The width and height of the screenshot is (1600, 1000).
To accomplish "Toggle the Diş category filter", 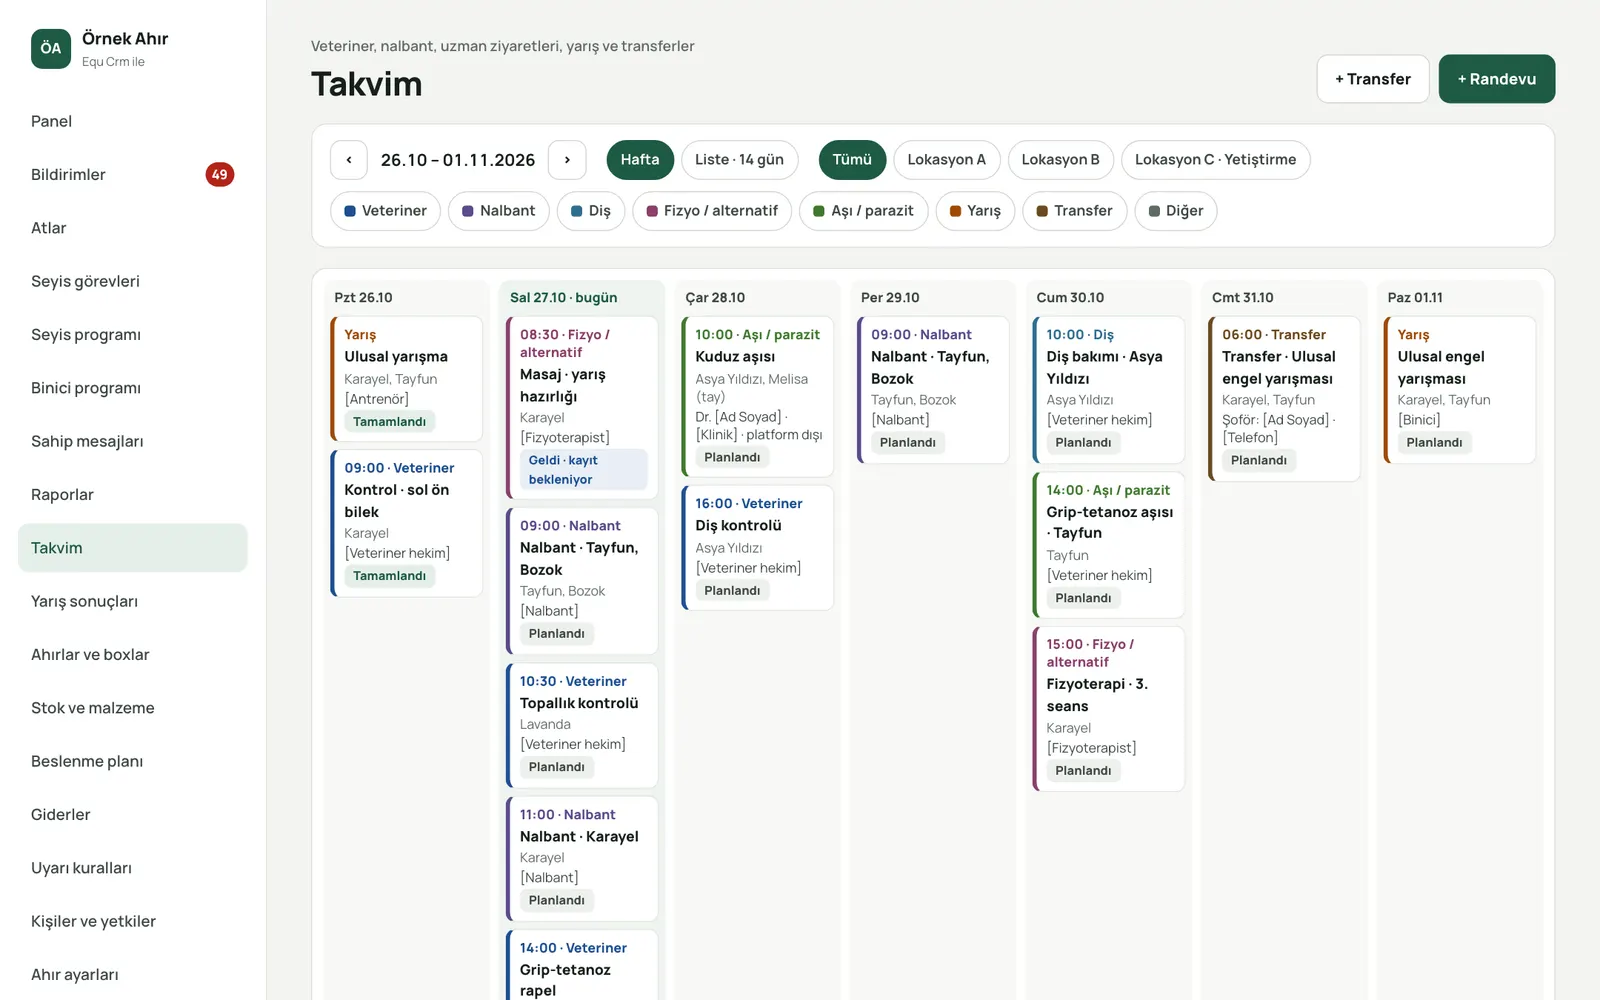I will (x=591, y=211).
